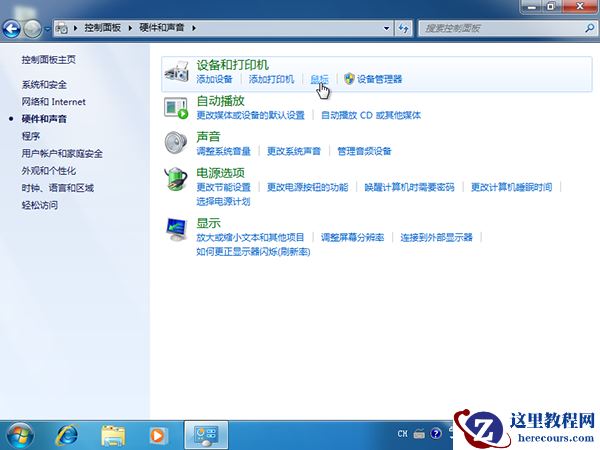Click the refresh button beside address bar
This screenshot has width=600, height=450.
pyautogui.click(x=404, y=28)
